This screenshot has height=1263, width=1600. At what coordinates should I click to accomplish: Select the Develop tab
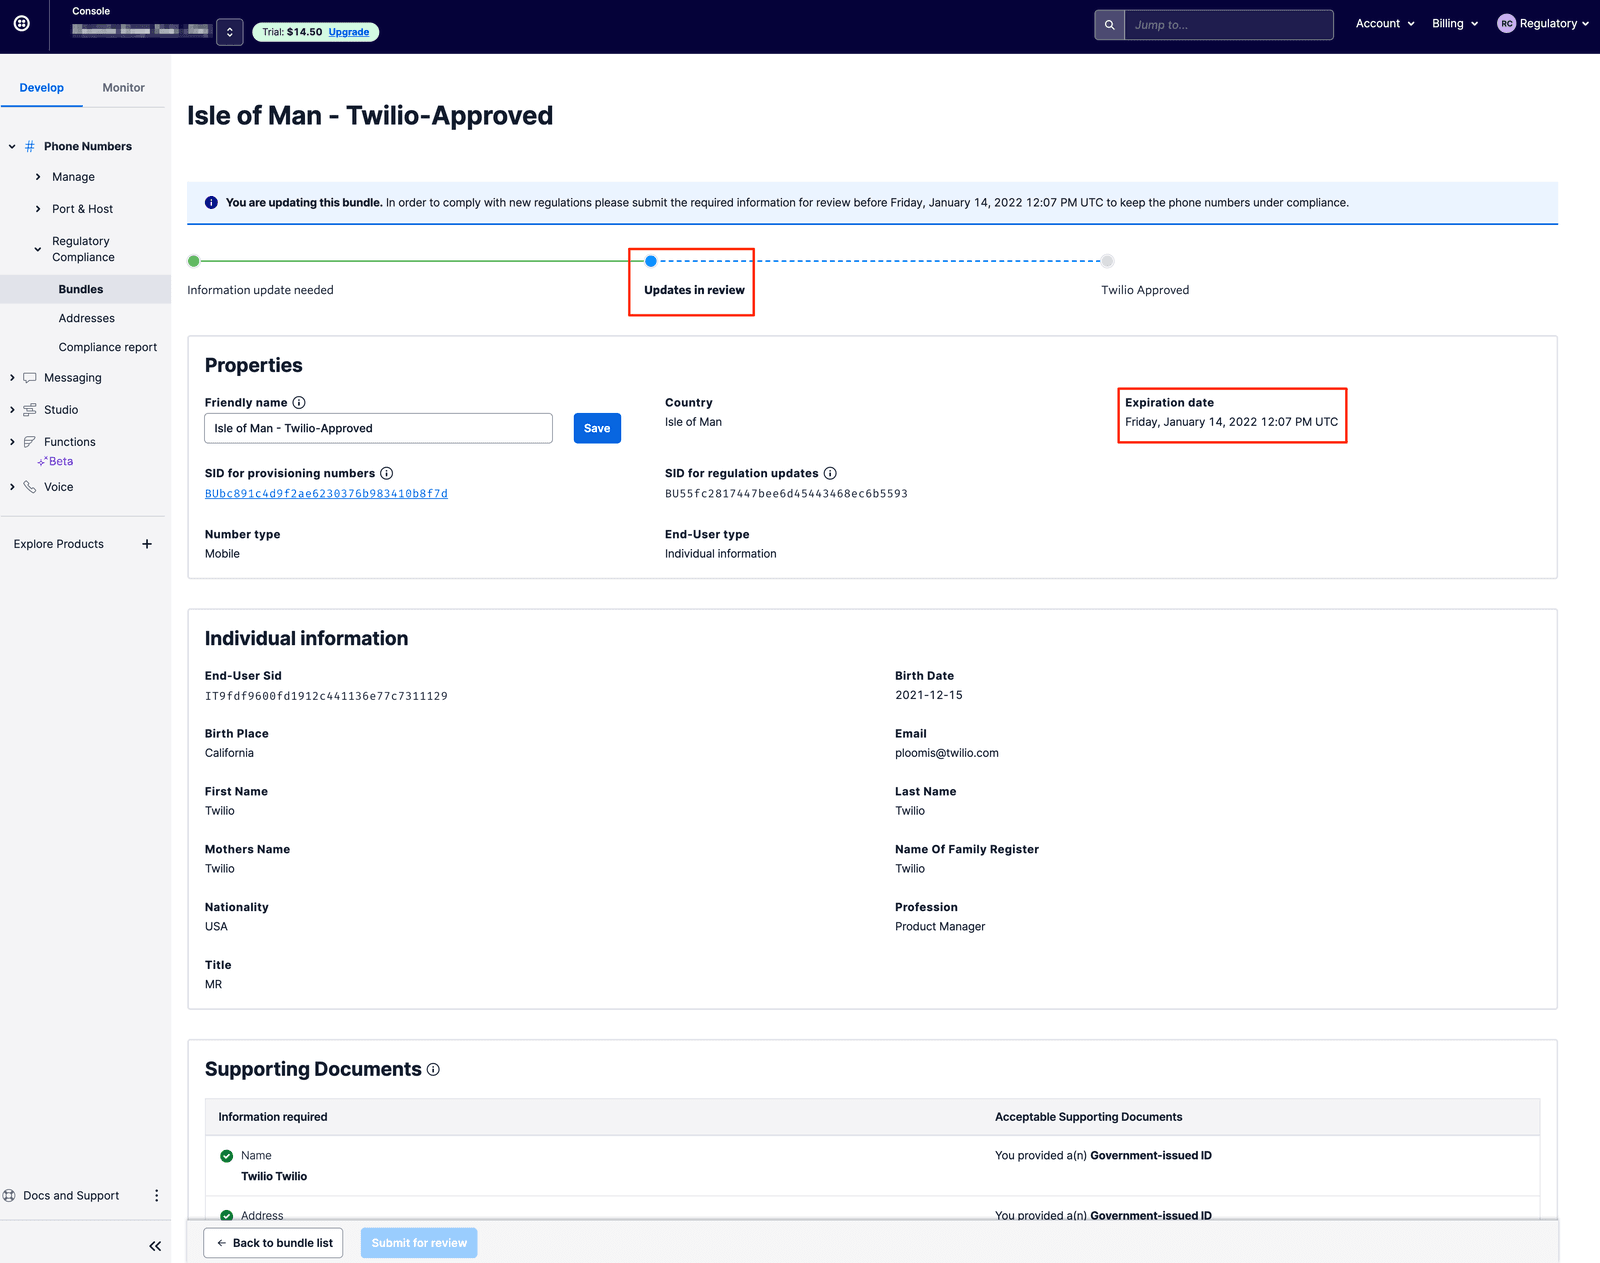coord(42,87)
